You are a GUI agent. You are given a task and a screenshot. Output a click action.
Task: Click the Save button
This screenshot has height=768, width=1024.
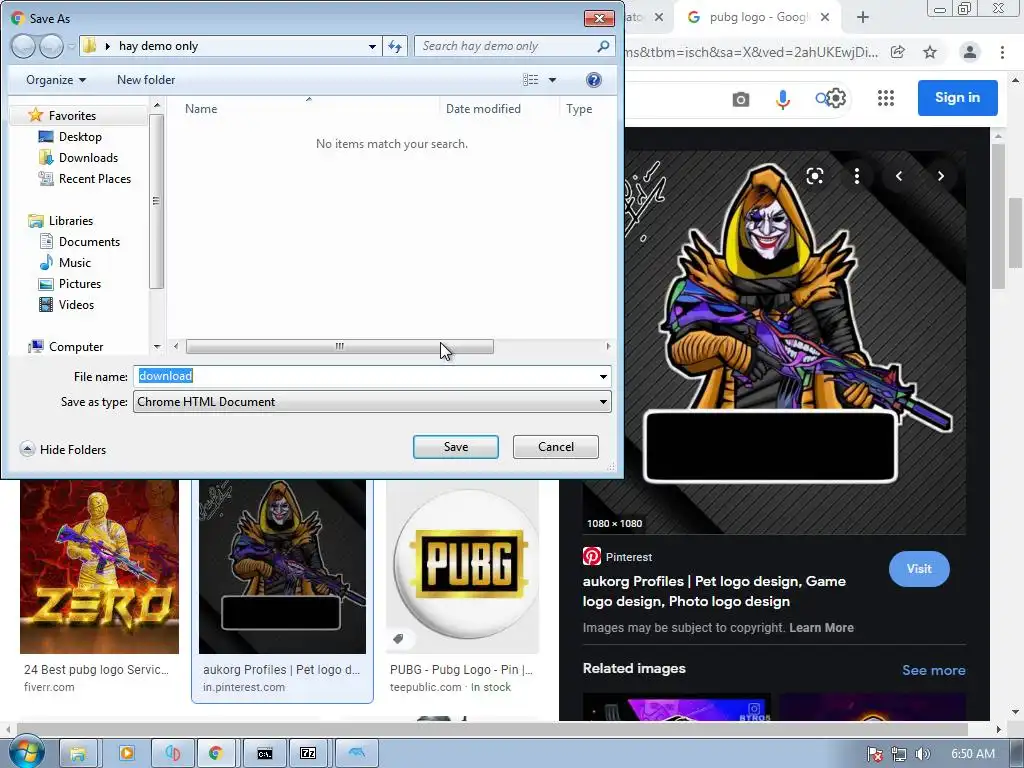coord(456,447)
